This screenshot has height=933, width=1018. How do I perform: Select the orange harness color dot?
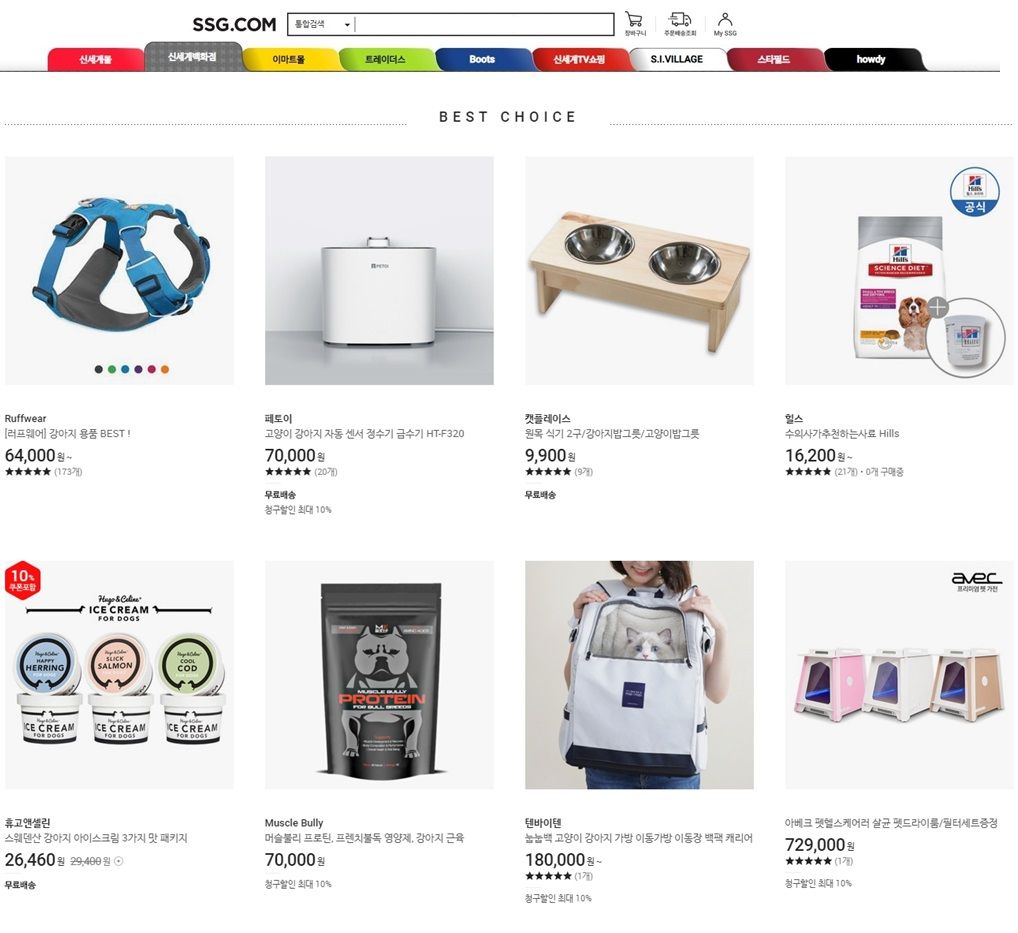pos(165,369)
